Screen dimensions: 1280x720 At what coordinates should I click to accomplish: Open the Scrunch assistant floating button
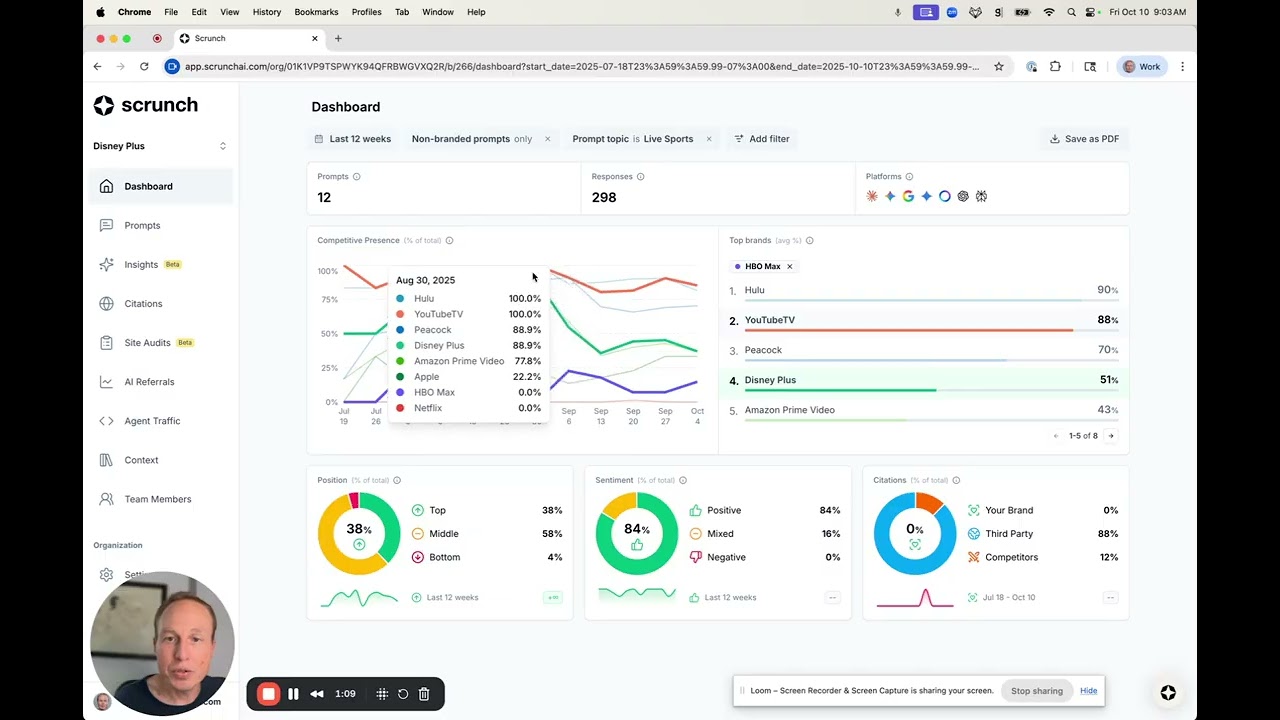[1168, 693]
